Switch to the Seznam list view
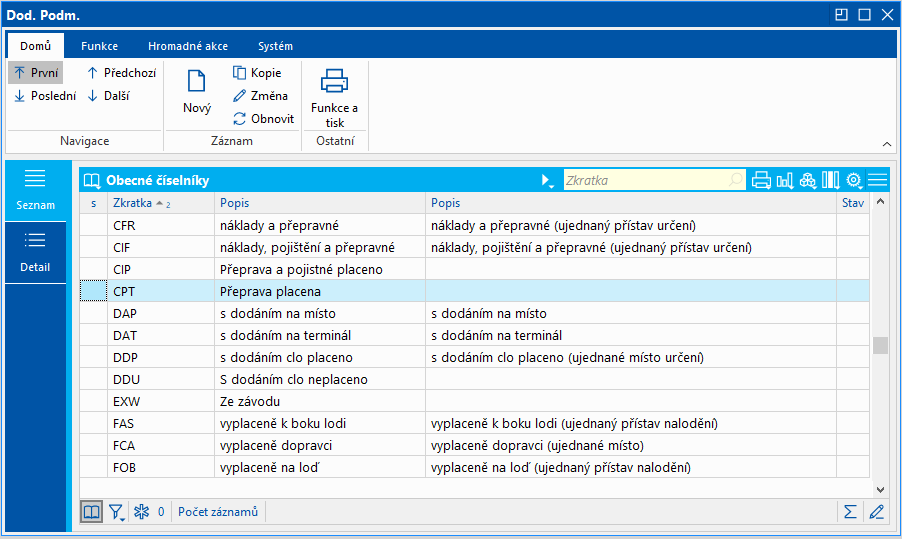 click(x=35, y=189)
